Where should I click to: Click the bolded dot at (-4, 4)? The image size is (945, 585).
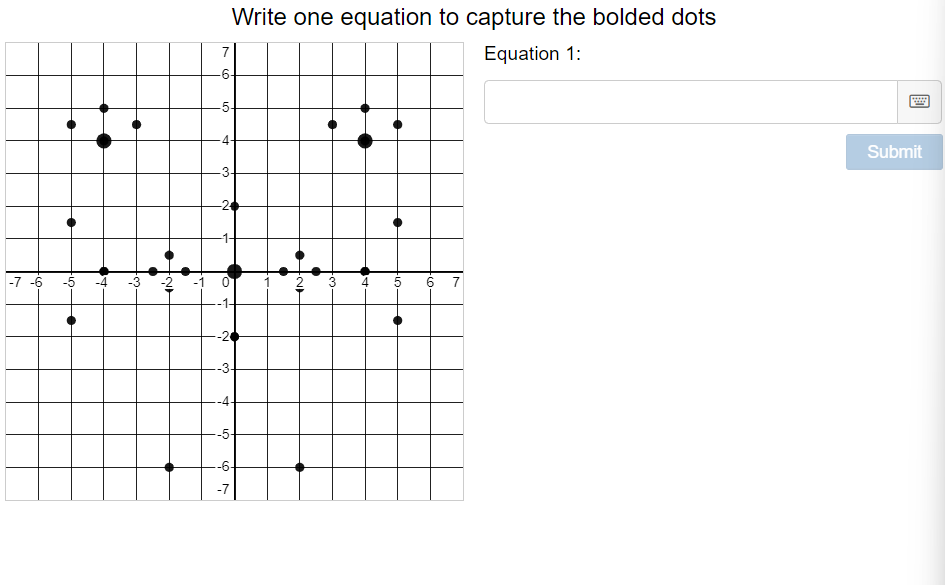(x=103, y=138)
